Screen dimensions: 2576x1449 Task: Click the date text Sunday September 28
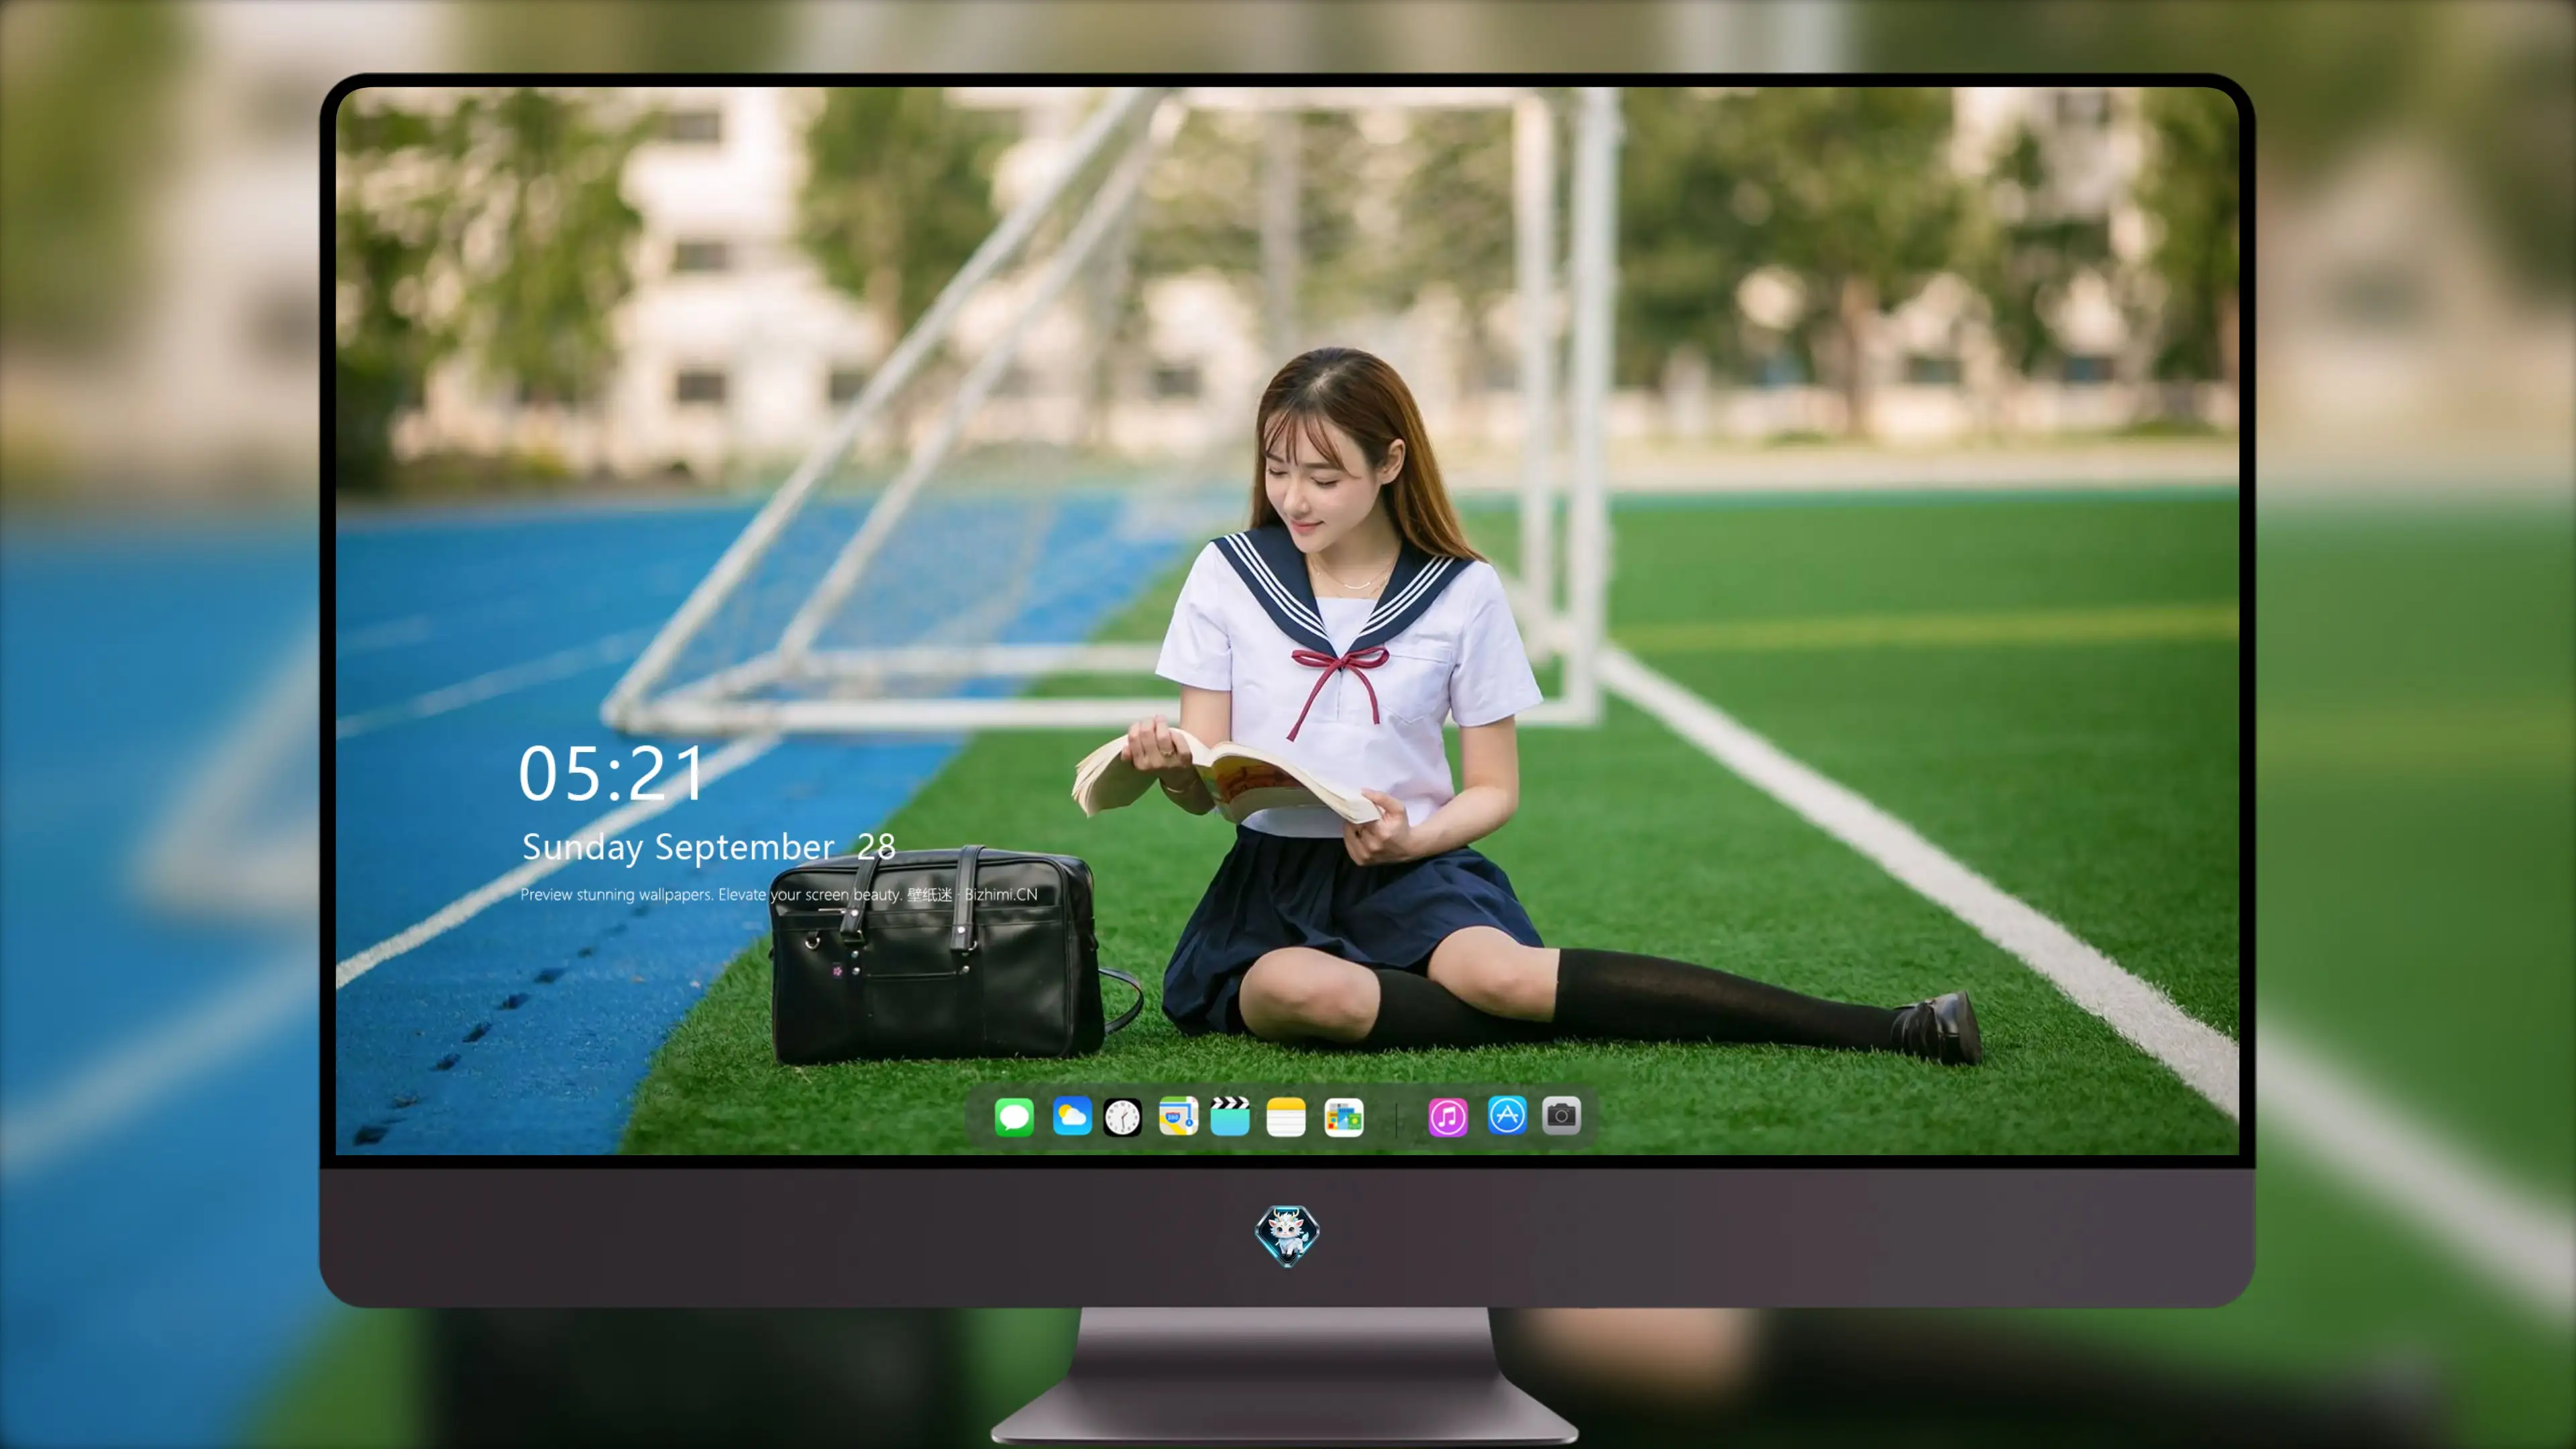pyautogui.click(x=708, y=847)
